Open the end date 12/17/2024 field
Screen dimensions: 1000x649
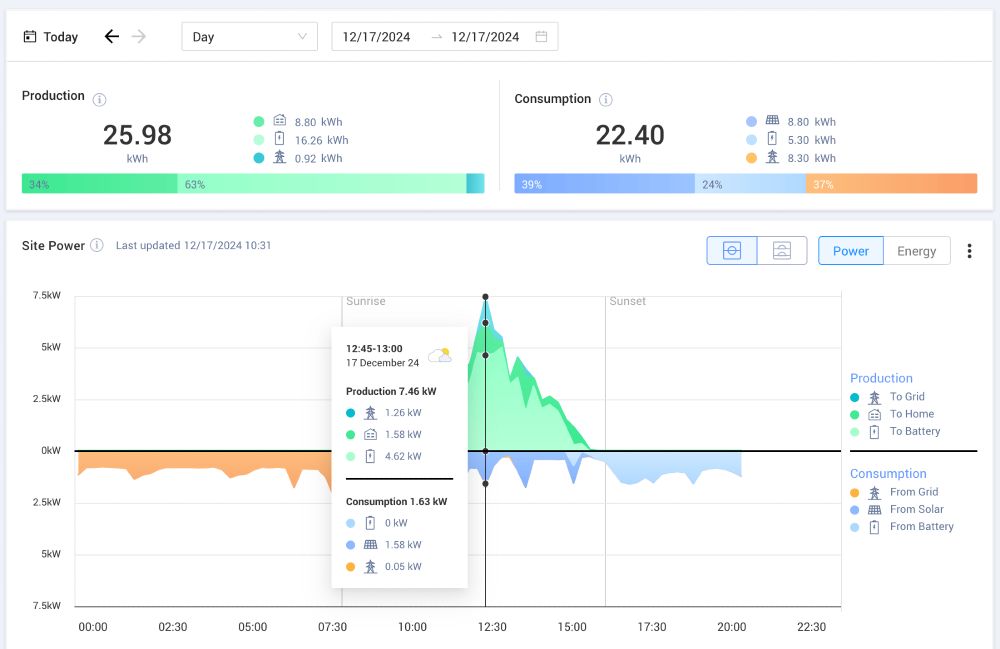[485, 37]
